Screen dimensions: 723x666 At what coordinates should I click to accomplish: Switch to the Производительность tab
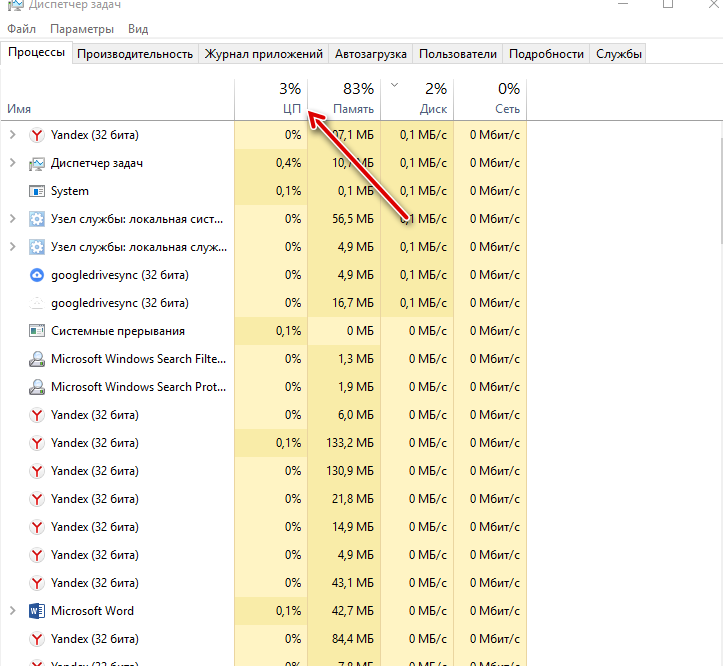pyautogui.click(x=135, y=54)
